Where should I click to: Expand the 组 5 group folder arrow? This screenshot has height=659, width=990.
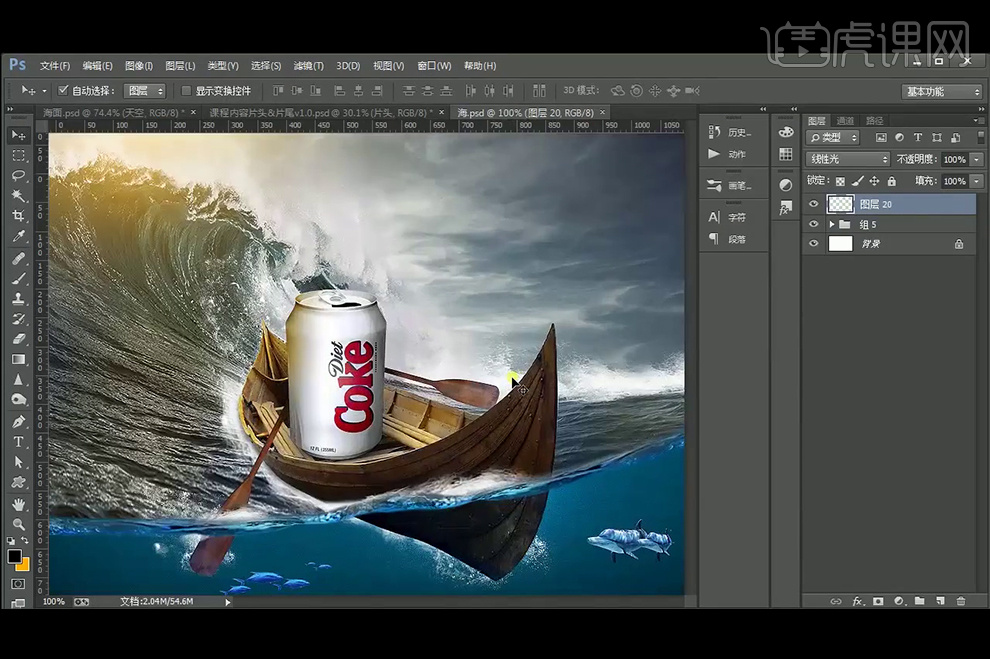tap(832, 225)
